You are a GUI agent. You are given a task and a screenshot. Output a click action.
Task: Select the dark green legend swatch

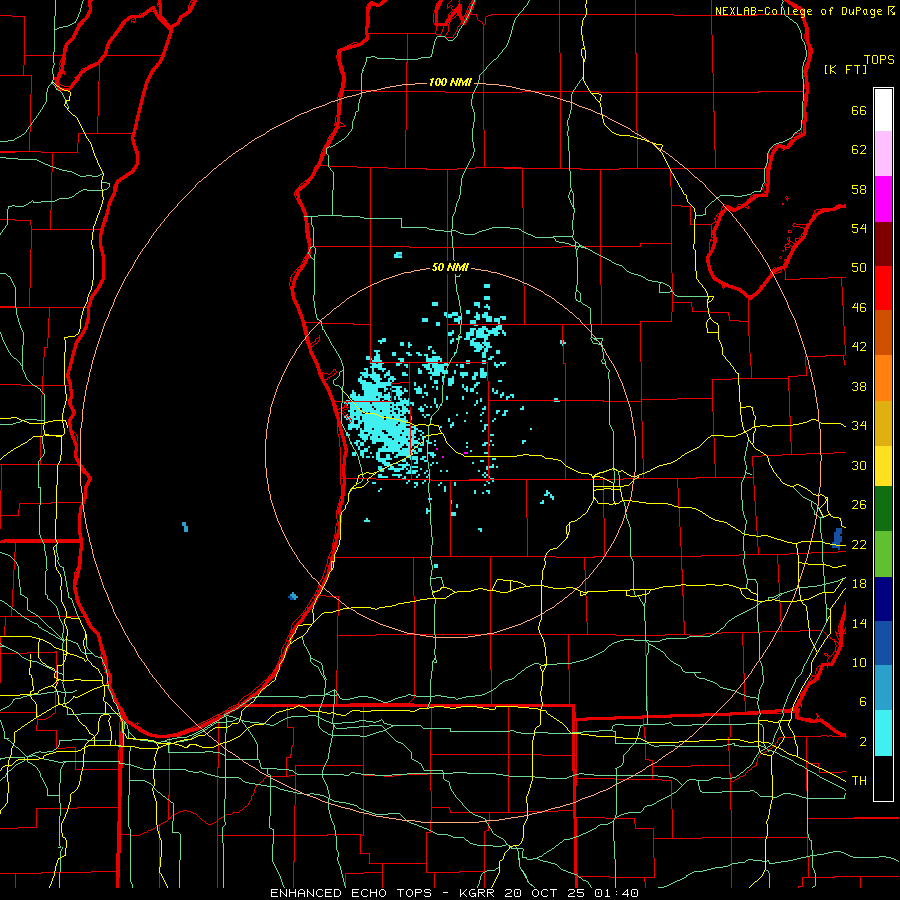pos(883,509)
